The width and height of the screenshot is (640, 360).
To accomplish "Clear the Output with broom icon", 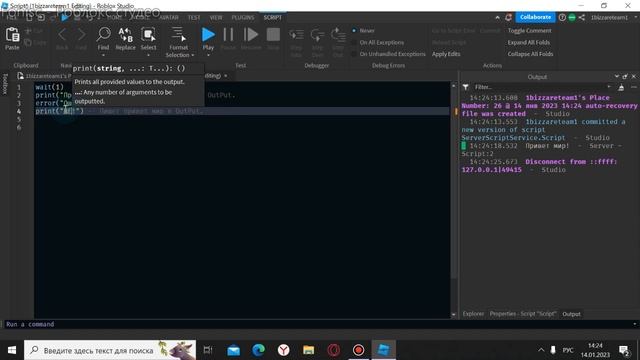I will point(621,87).
